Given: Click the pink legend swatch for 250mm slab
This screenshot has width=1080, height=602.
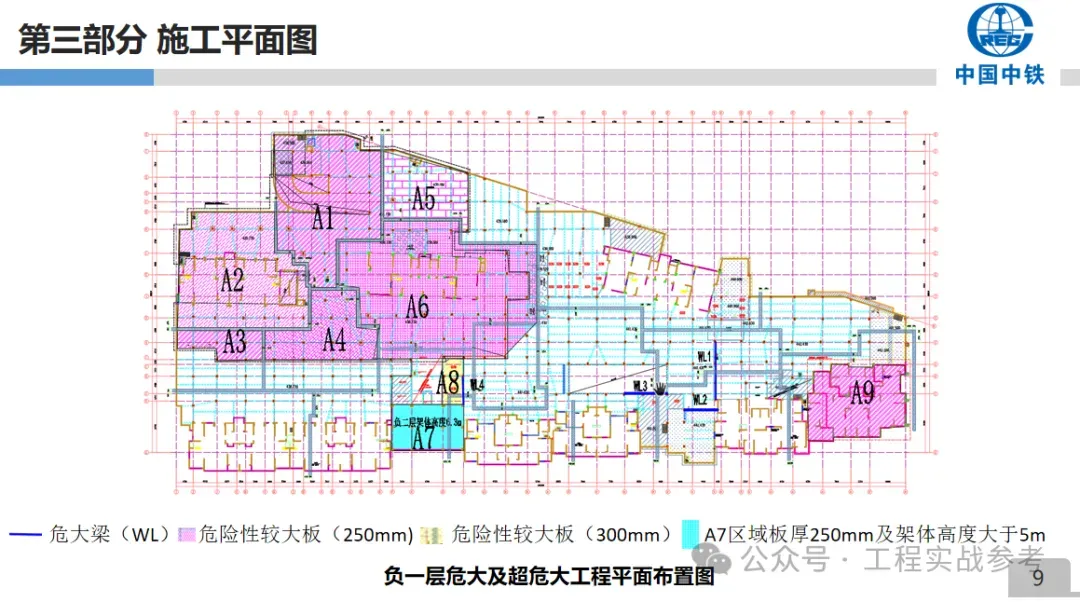Looking at the screenshot, I should tap(187, 534).
